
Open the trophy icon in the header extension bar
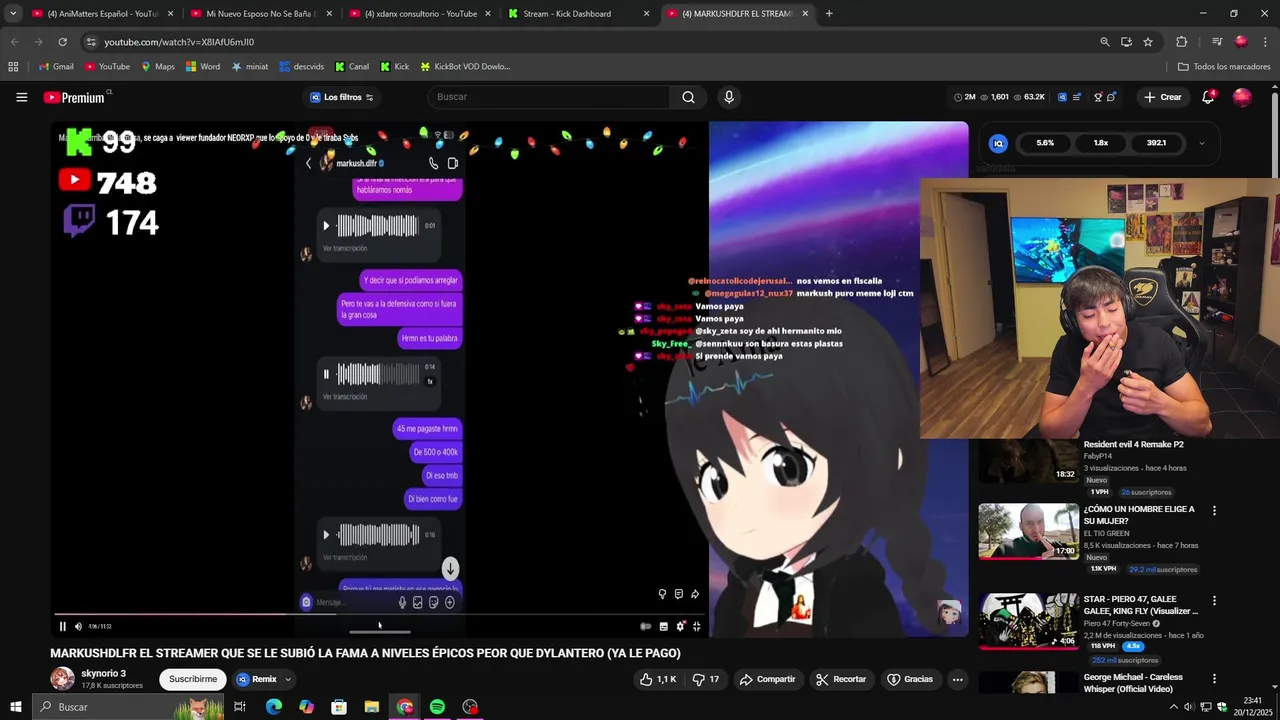point(1098,97)
